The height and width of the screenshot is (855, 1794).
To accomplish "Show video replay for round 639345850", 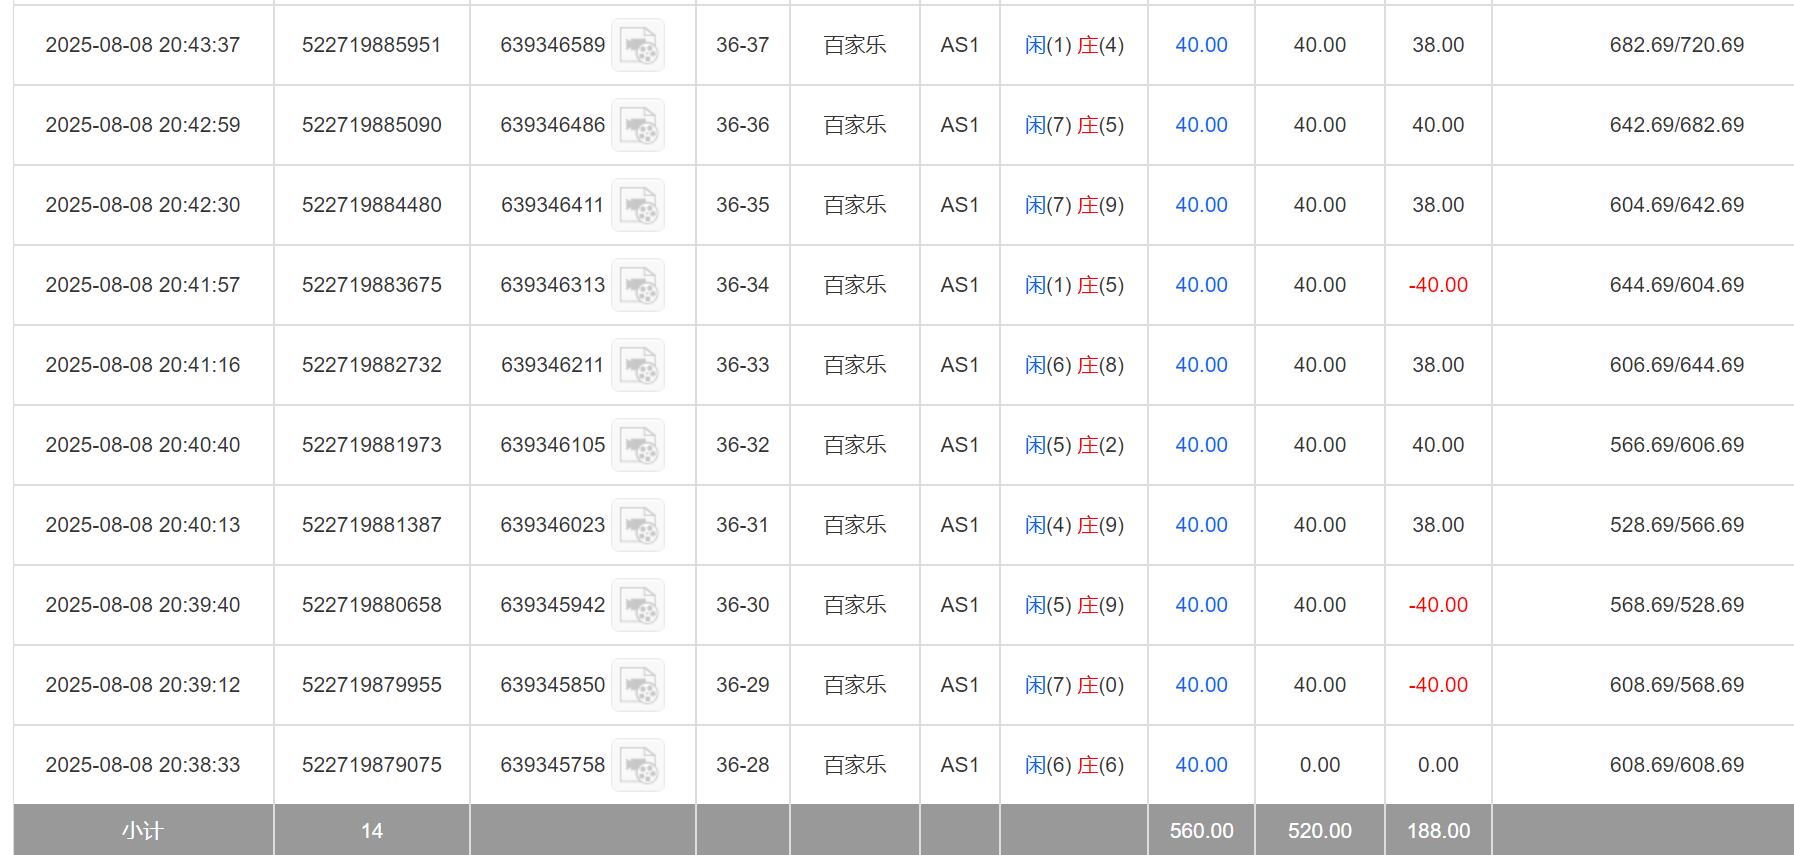I will pos(638,685).
